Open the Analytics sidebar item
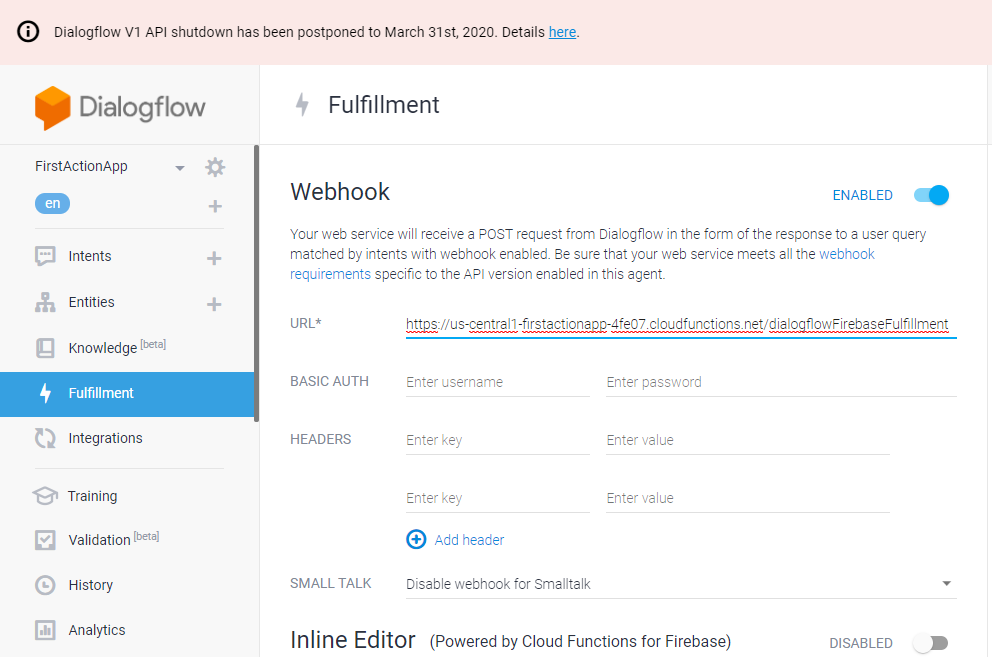The width and height of the screenshot is (992, 657). (96, 630)
